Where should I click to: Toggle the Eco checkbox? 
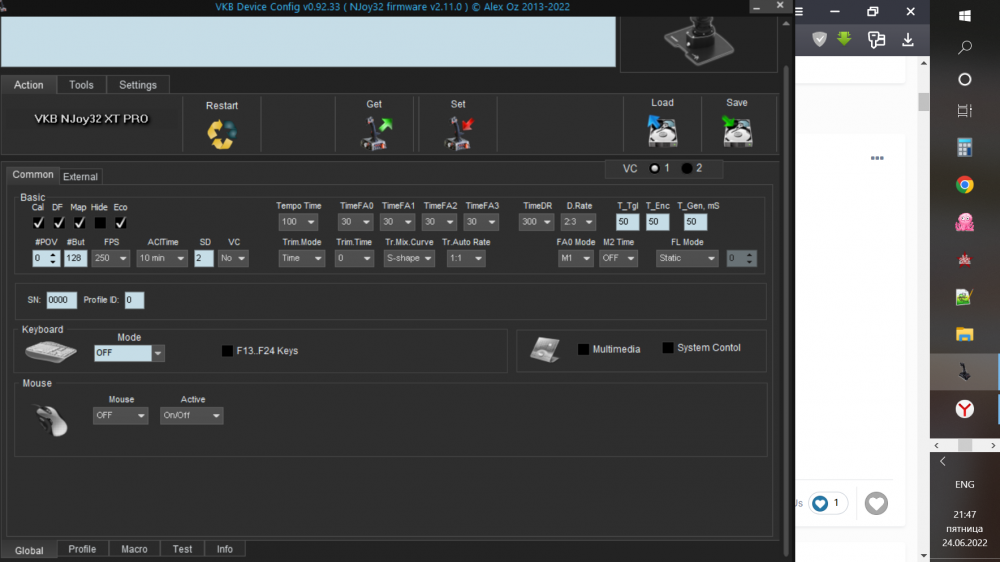[x=121, y=223]
